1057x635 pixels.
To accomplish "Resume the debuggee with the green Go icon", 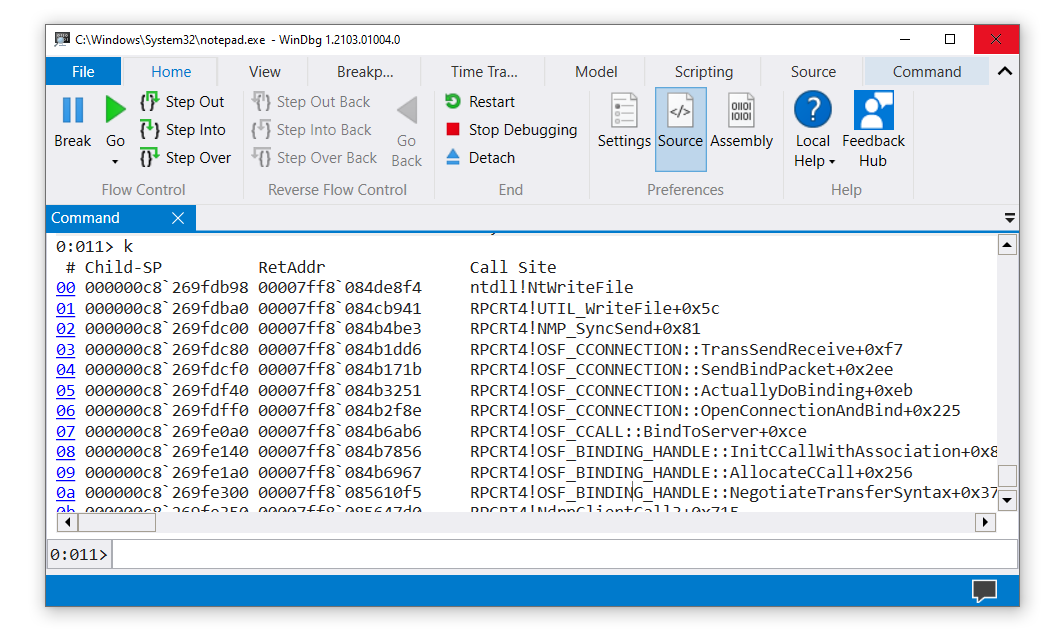I will [113, 110].
